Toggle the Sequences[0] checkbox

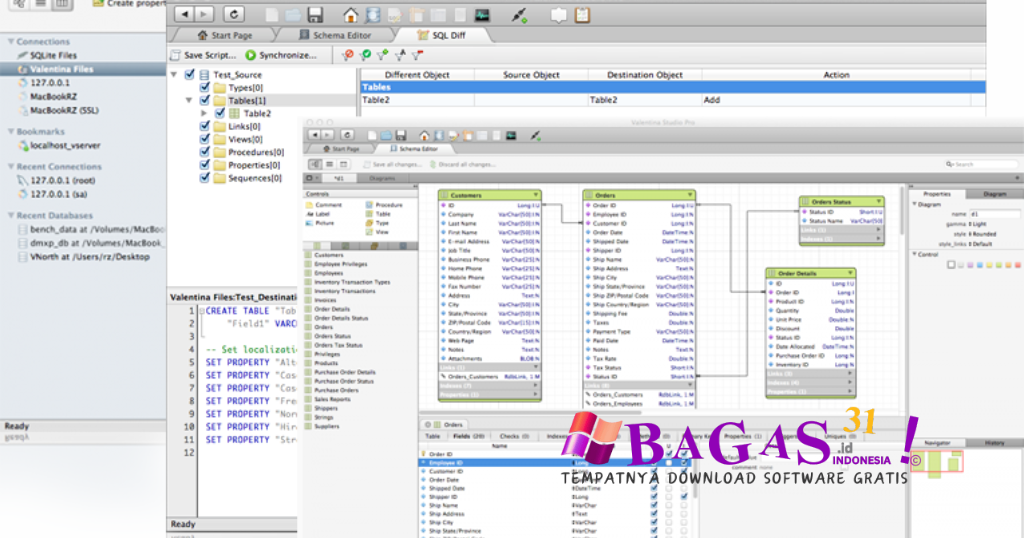click(204, 178)
